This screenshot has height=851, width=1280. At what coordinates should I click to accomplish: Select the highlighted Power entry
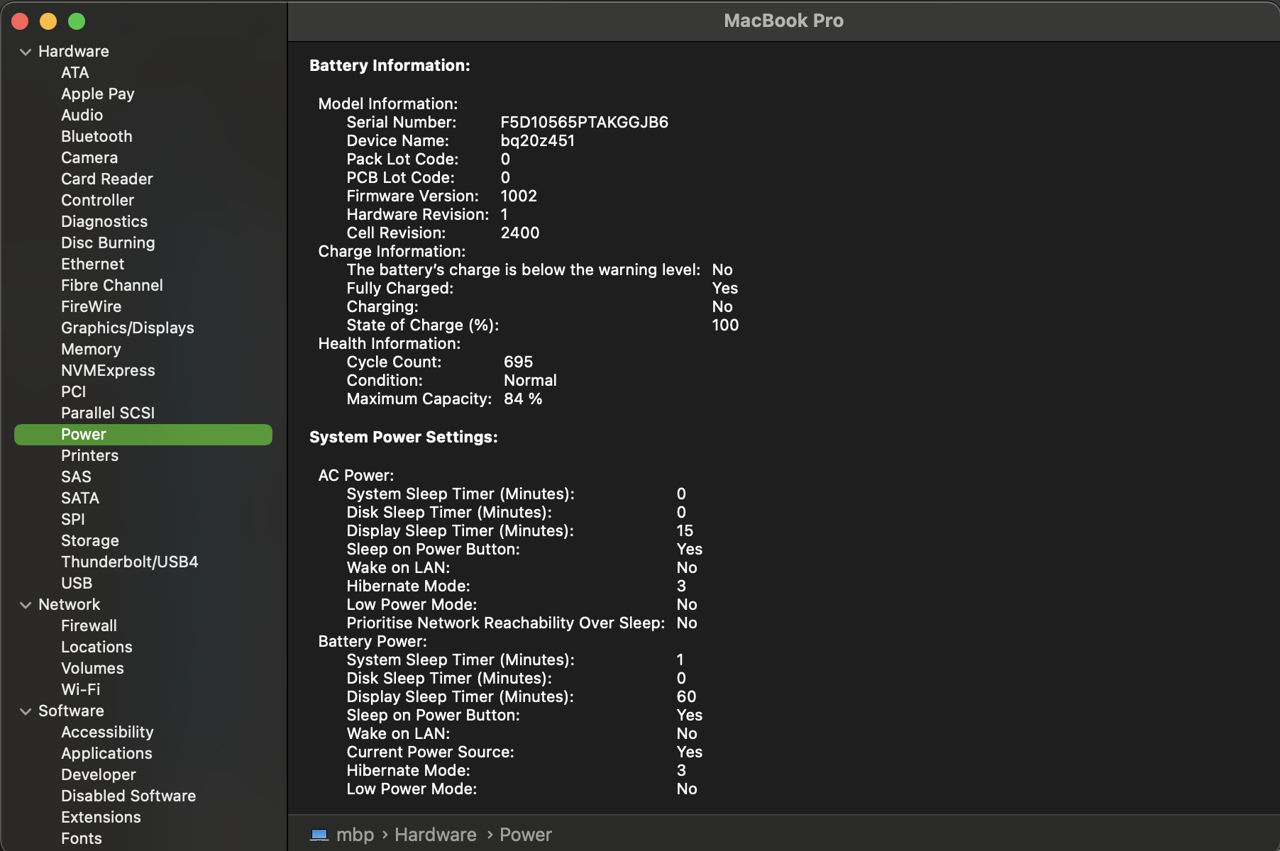[x=143, y=434]
